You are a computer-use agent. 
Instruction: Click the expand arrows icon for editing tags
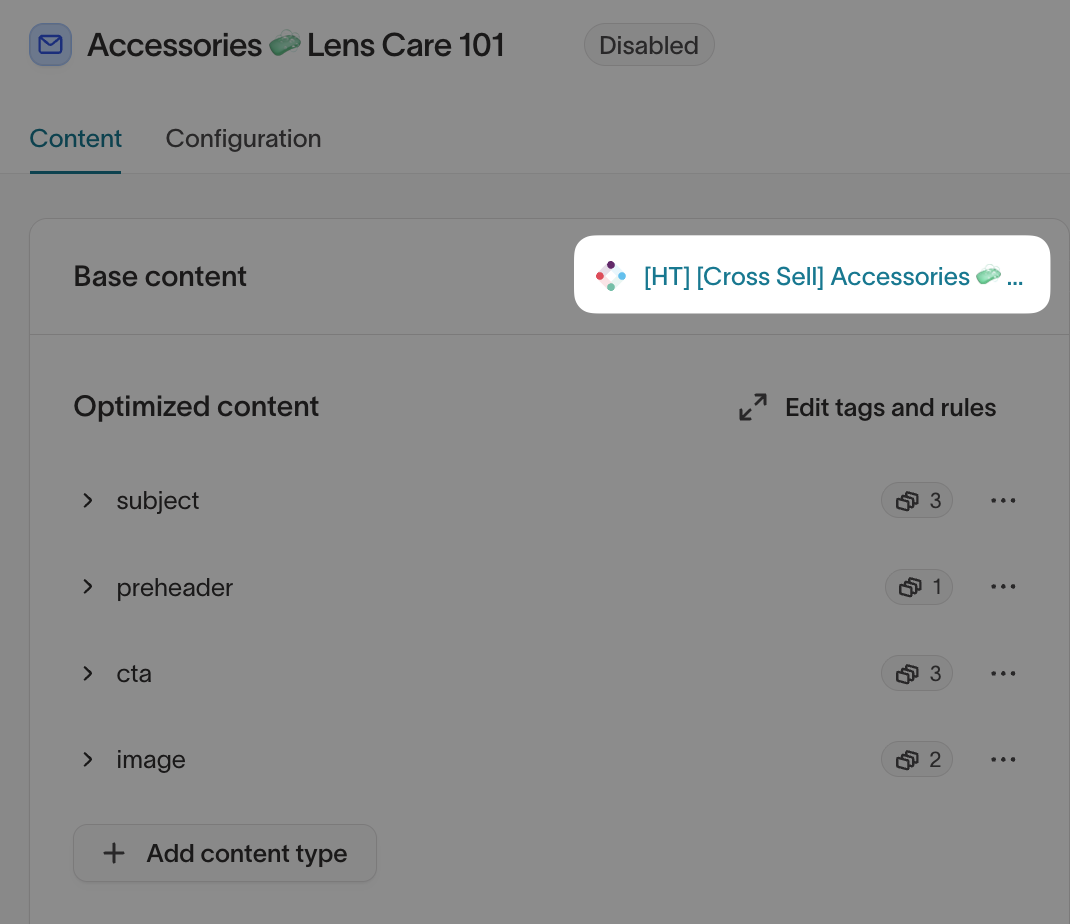[x=753, y=407]
